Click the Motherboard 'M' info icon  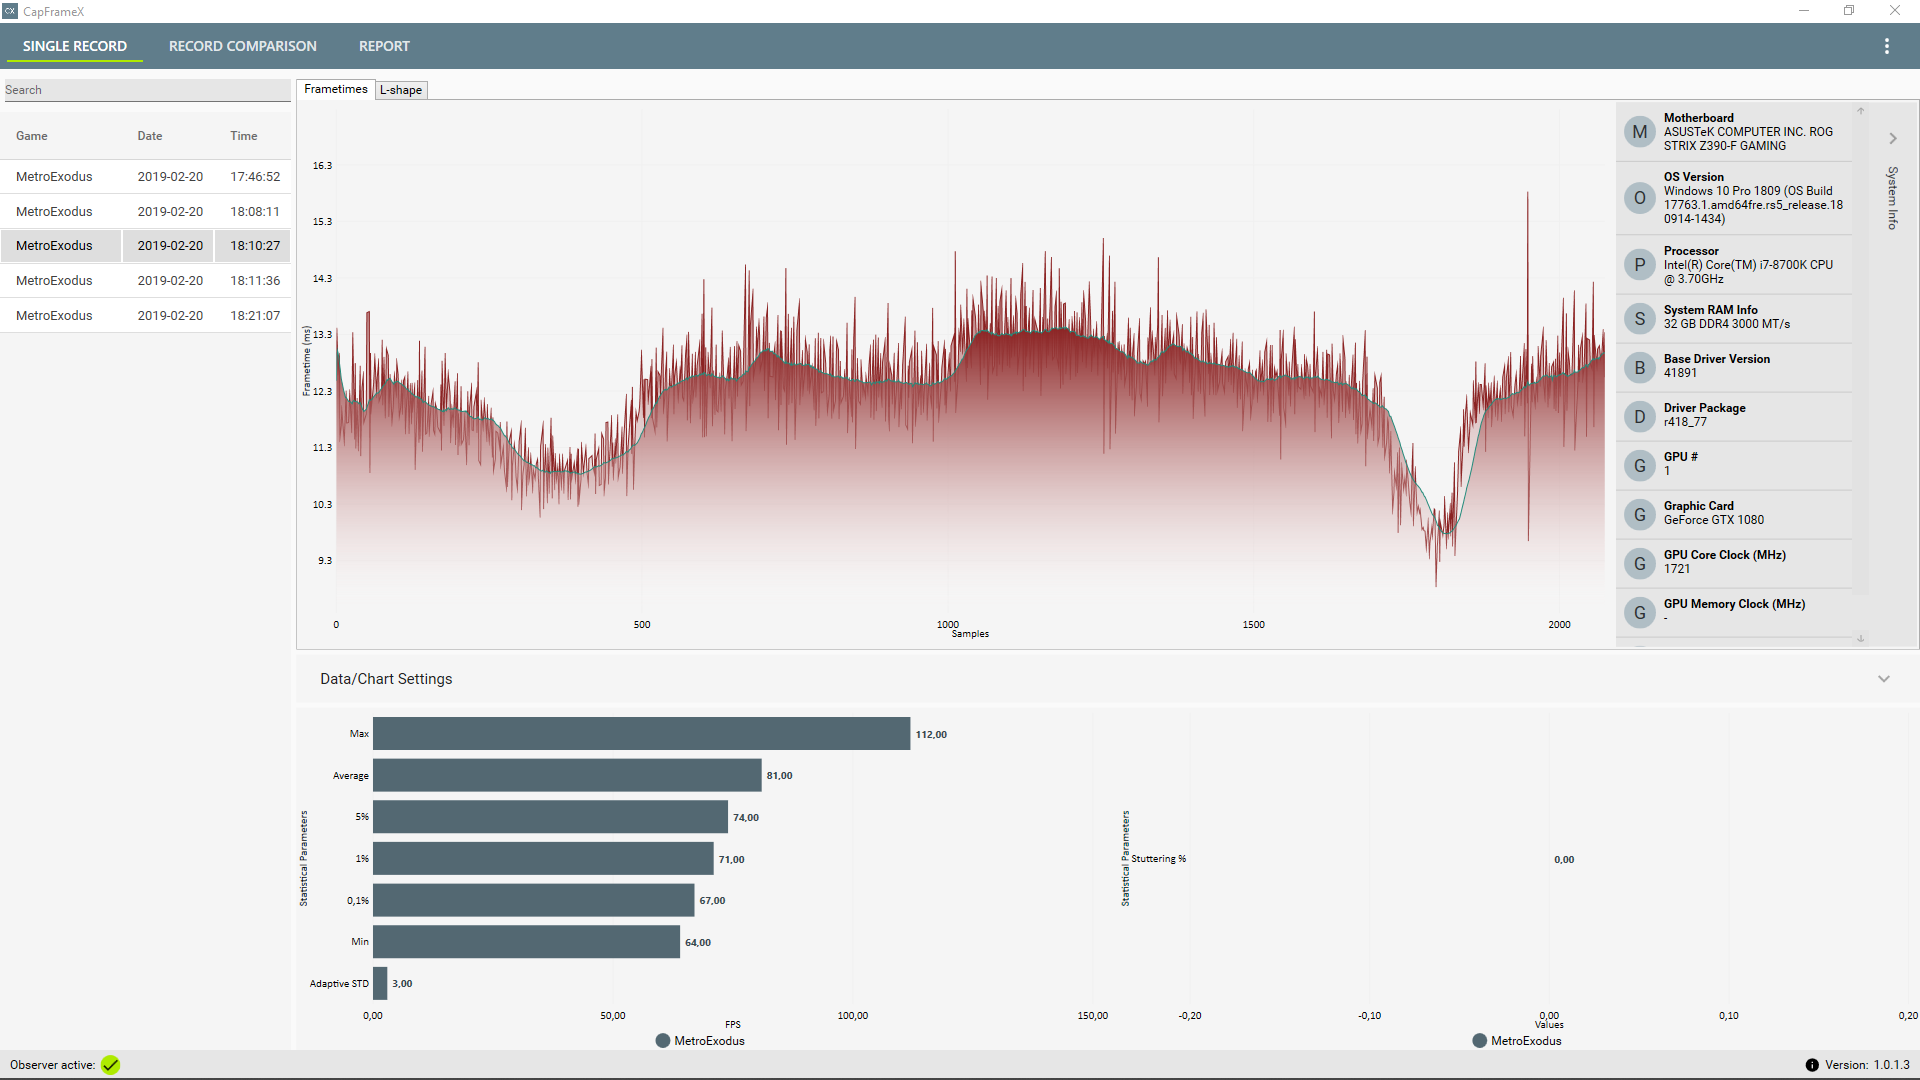(1639, 132)
